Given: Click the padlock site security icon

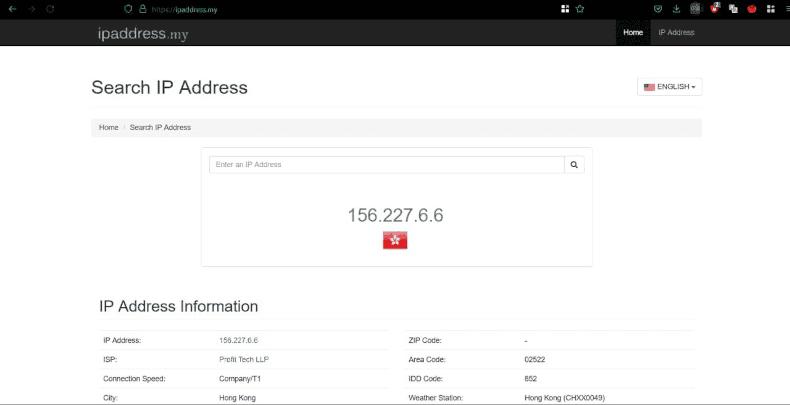Looking at the screenshot, I should [x=143, y=9].
